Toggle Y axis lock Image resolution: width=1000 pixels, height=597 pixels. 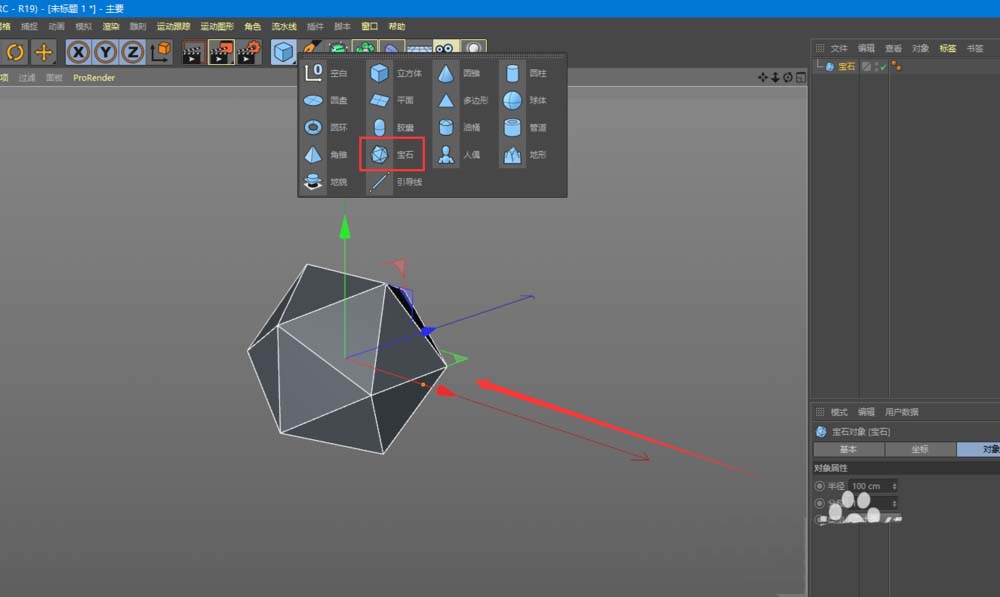(x=105, y=52)
